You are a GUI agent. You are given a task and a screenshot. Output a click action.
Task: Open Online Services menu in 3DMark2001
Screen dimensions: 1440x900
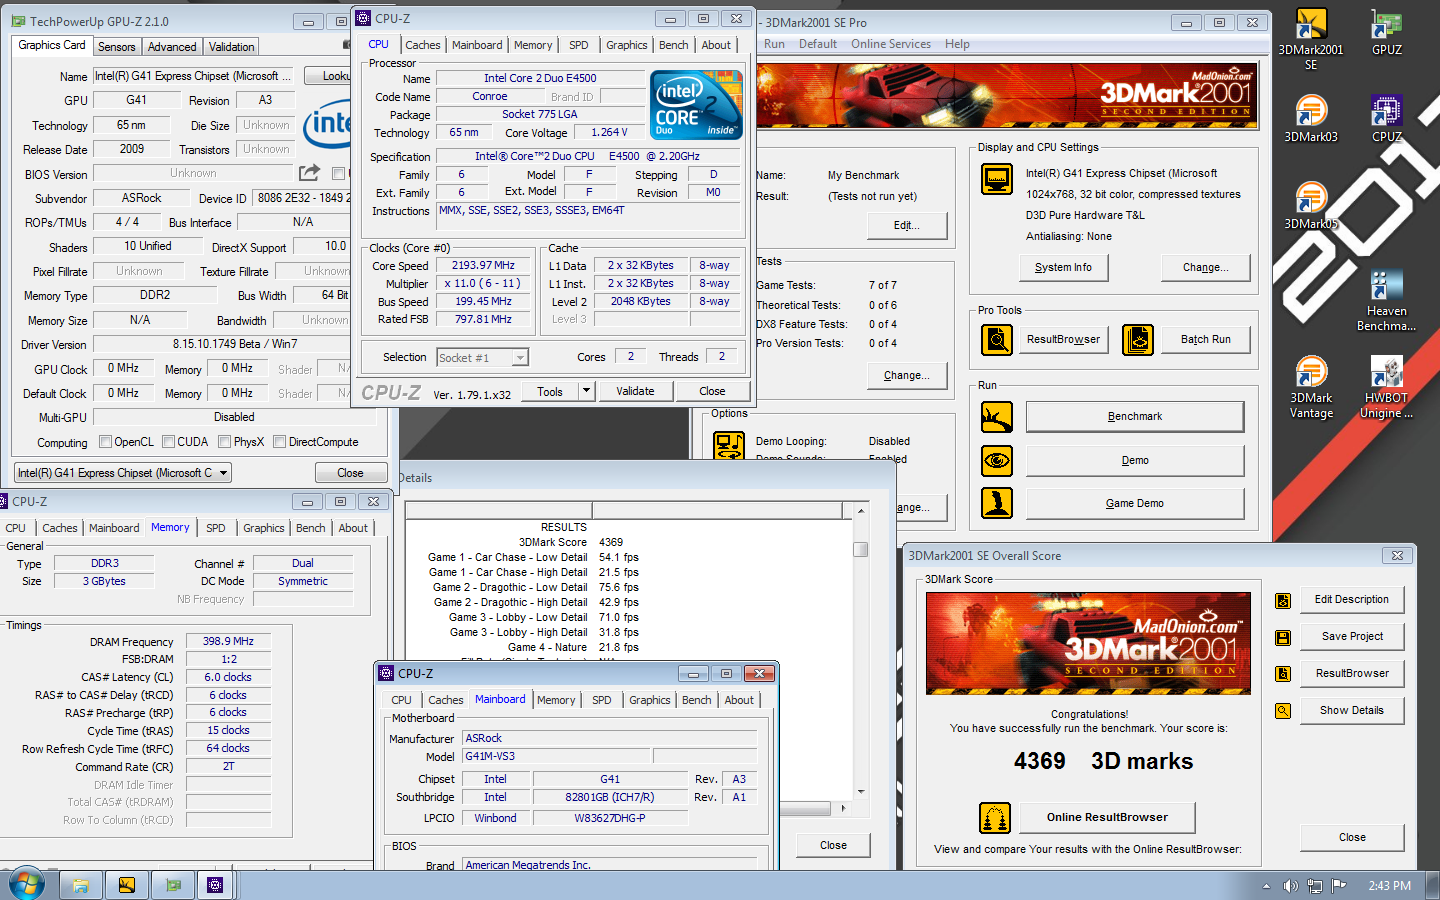[x=890, y=44]
